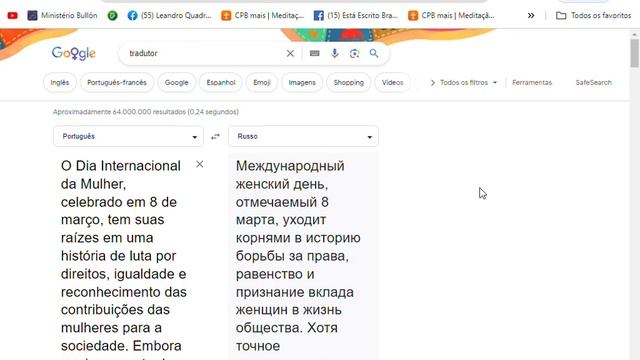640x360 pixels.
Task: Swap the translation languages
Action: [215, 137]
